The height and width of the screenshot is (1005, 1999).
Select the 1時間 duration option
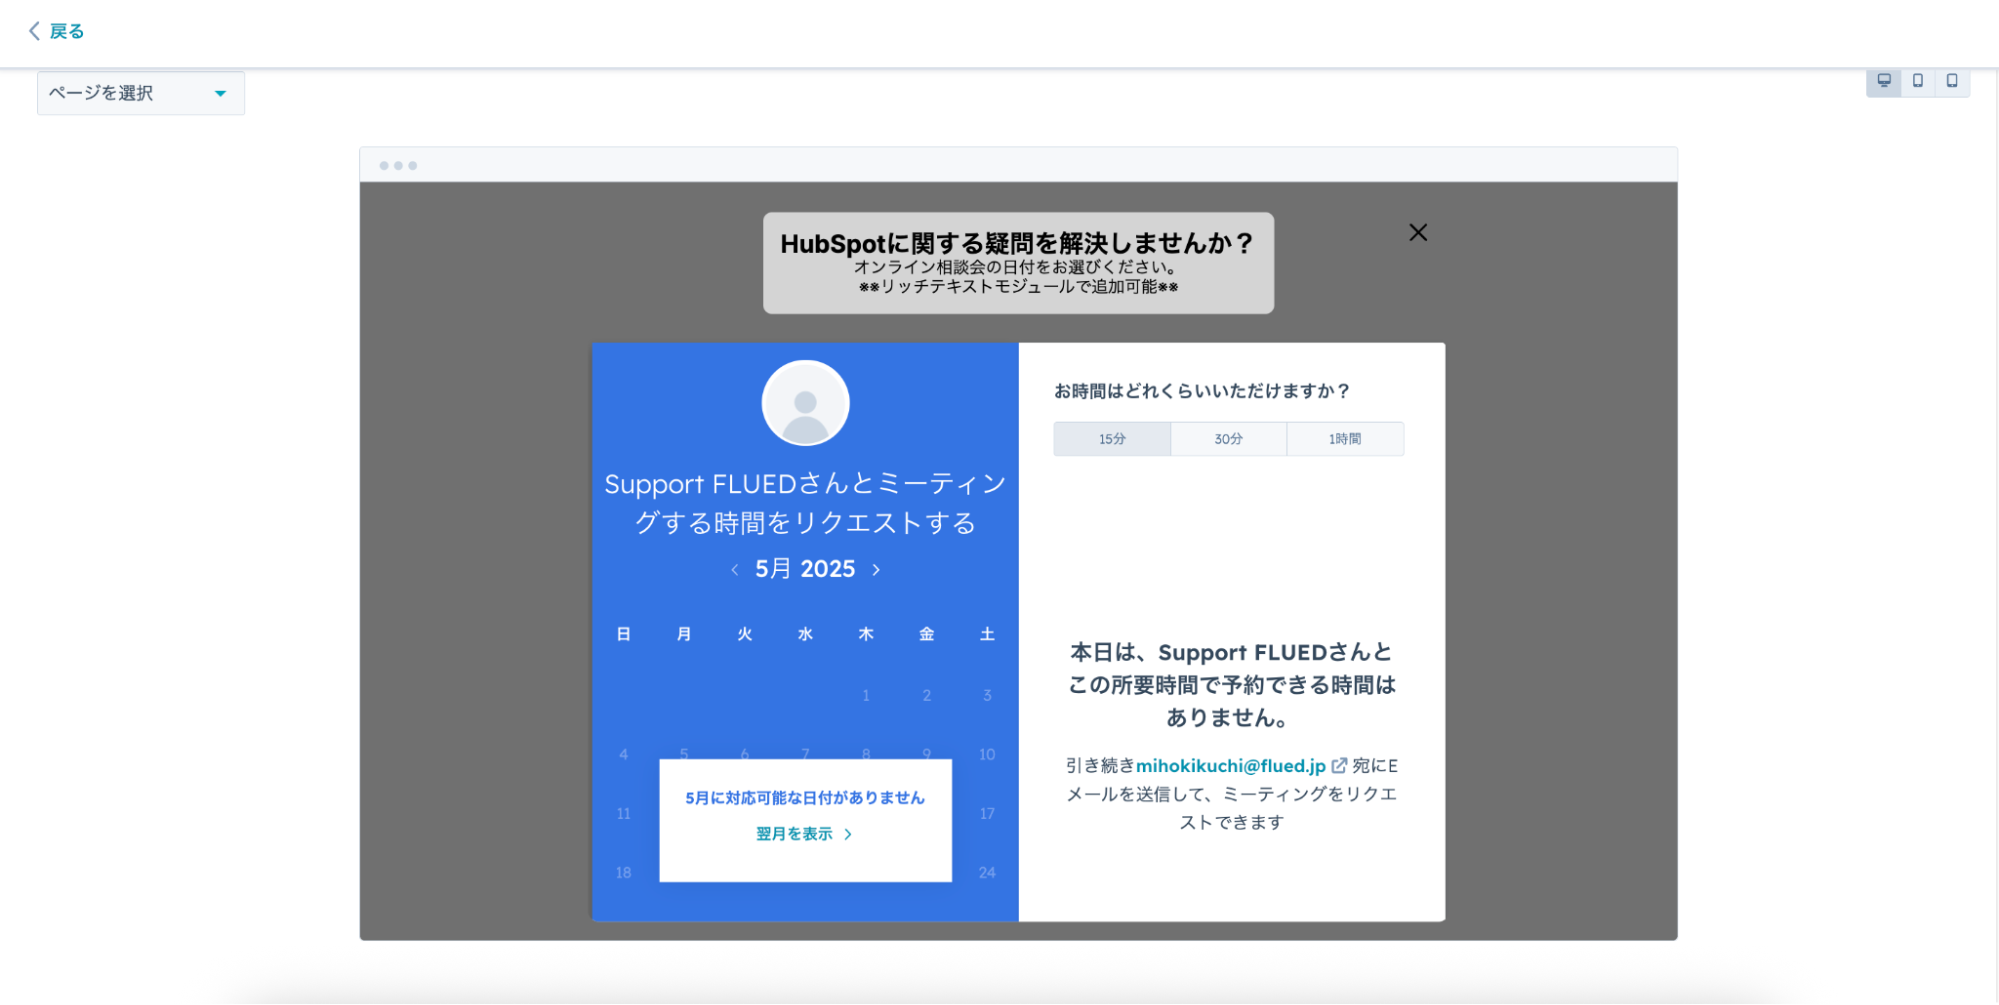1345,439
